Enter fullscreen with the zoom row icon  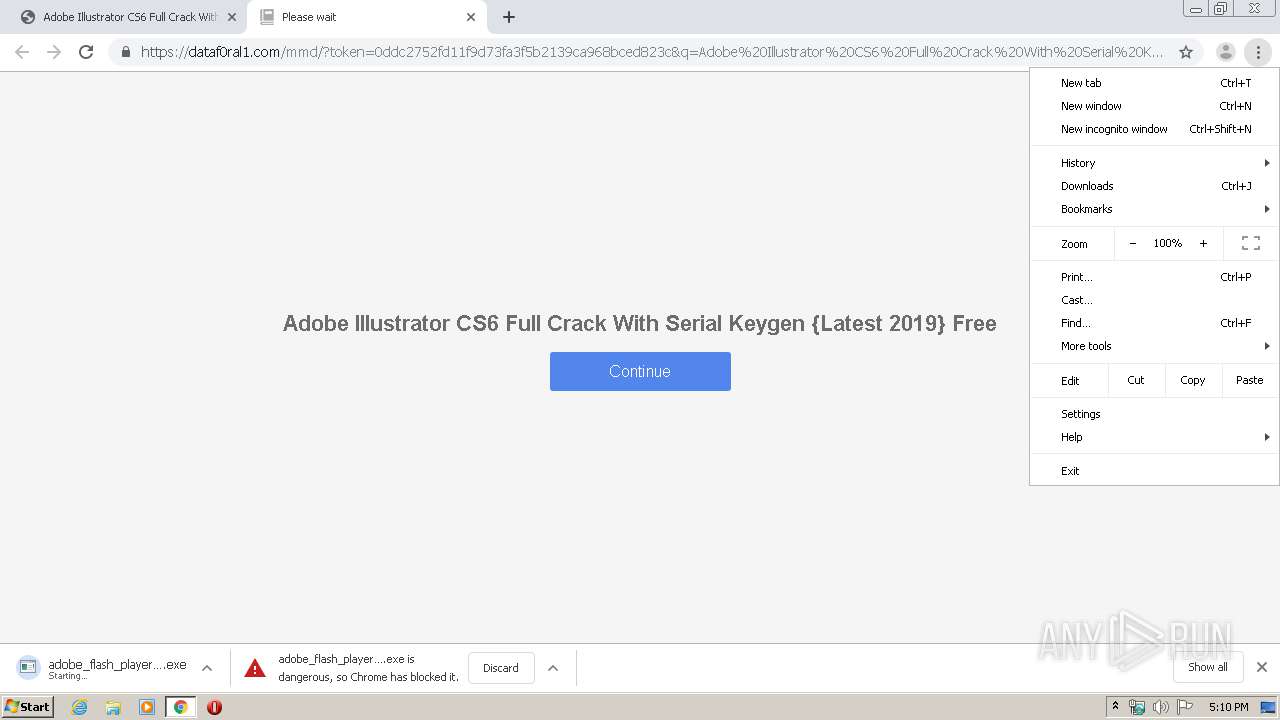point(1251,243)
